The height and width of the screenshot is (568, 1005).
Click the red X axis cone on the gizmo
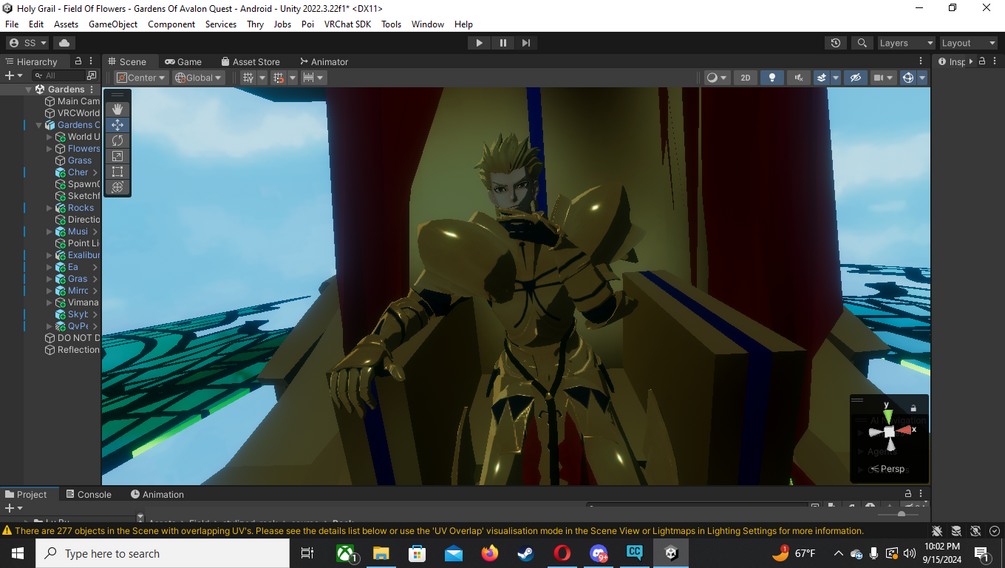(x=906, y=430)
